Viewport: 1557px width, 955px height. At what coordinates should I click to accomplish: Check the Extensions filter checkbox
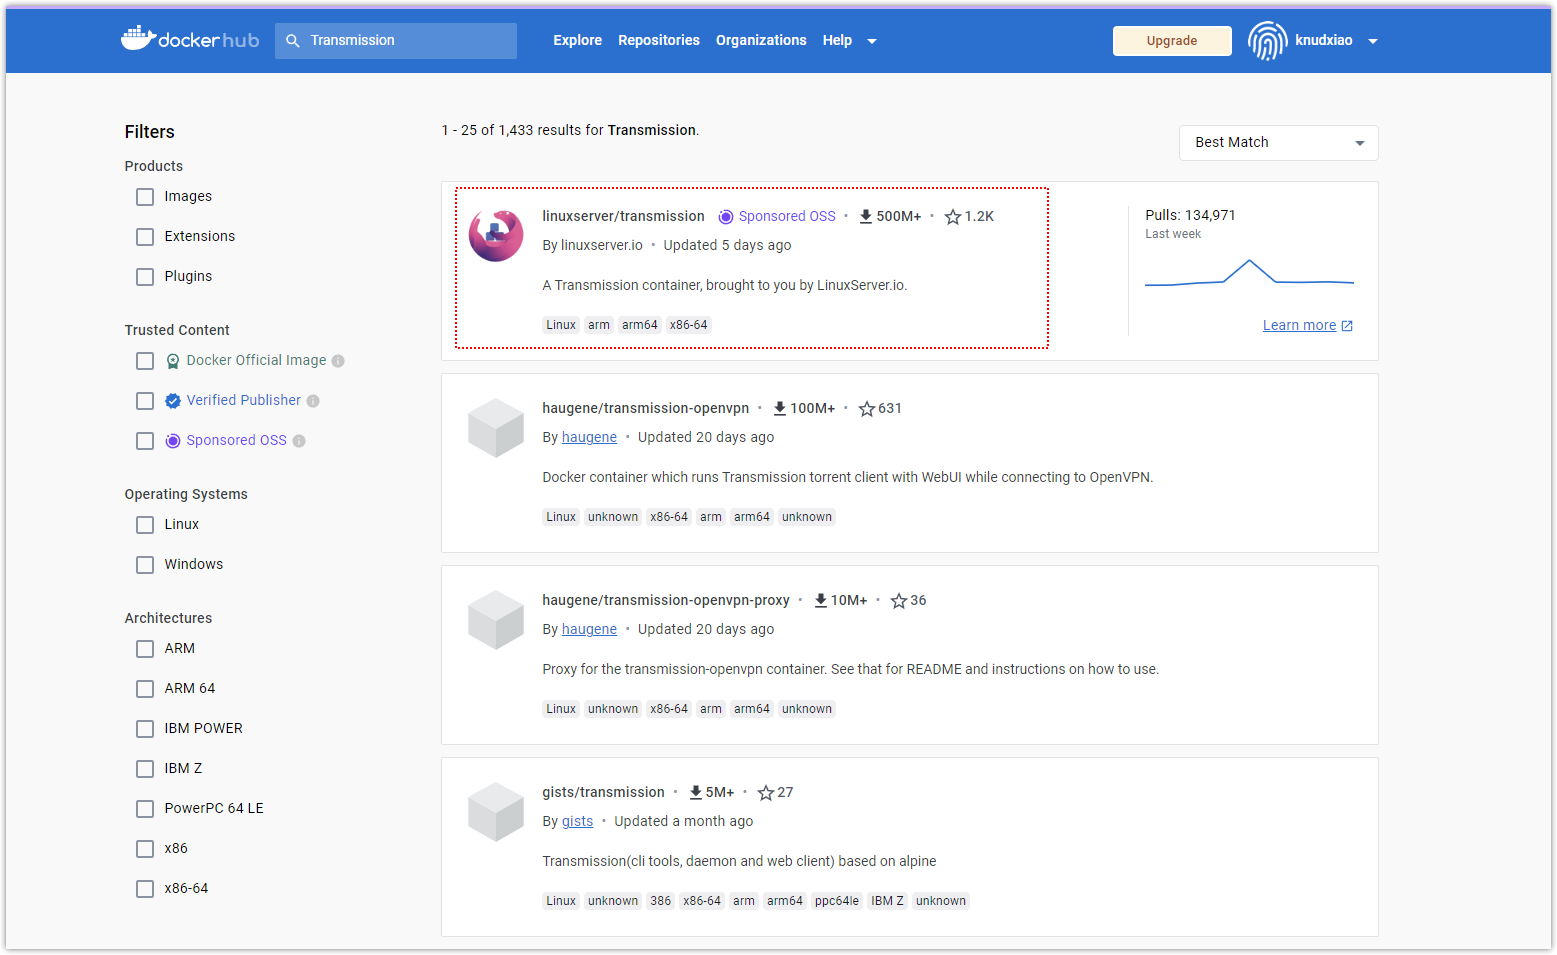point(145,237)
